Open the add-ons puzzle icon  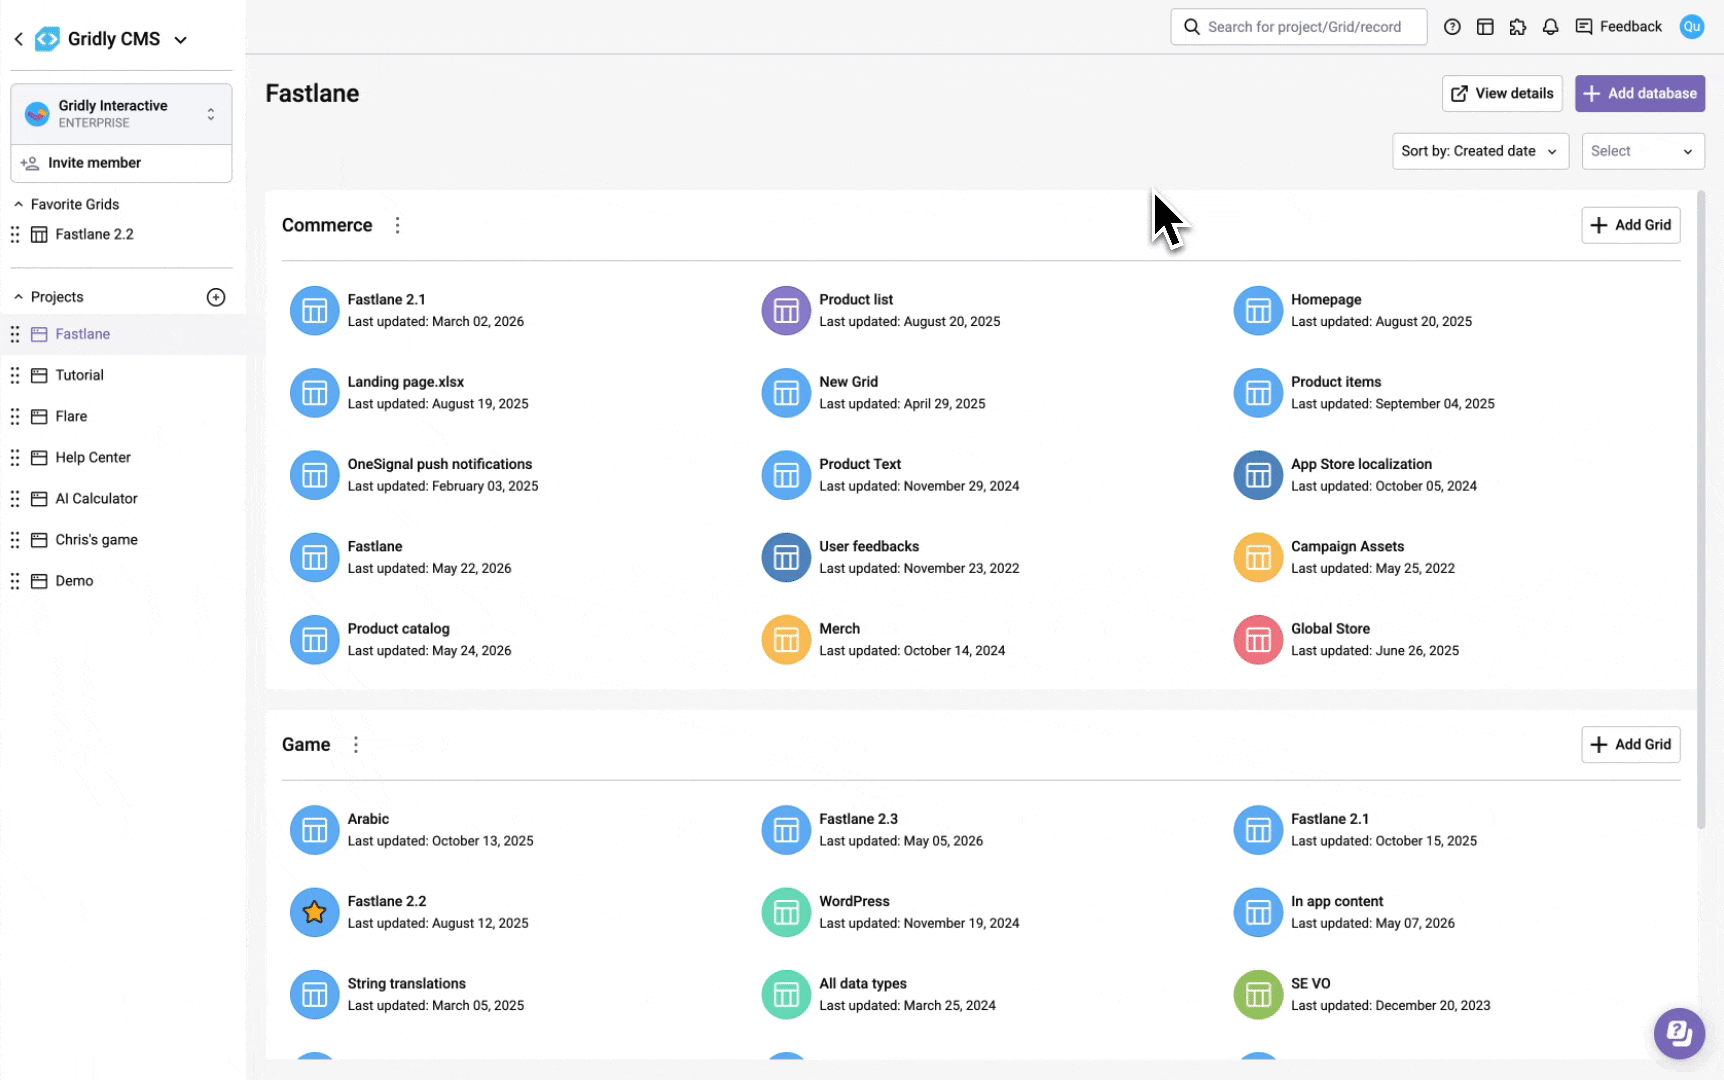(x=1518, y=27)
